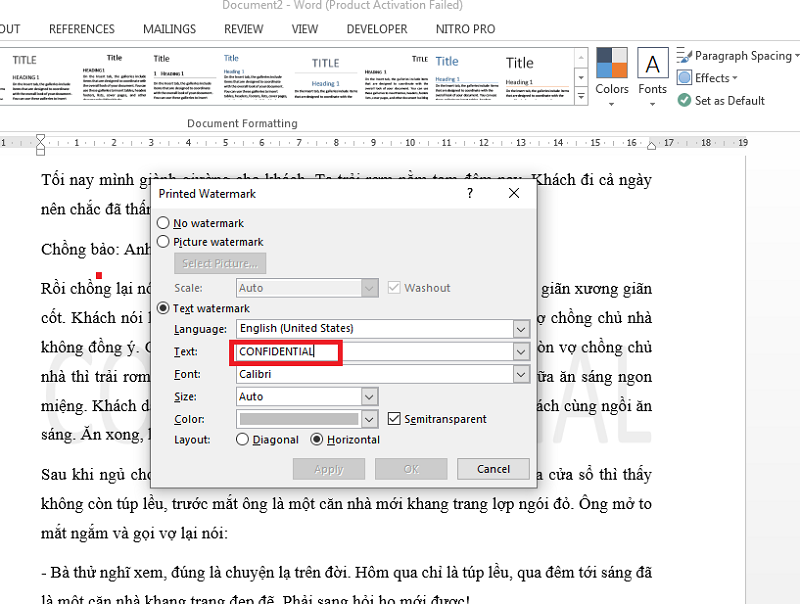
Task: Select the centered uppercase TITLE style thumbnail
Action: point(326,77)
